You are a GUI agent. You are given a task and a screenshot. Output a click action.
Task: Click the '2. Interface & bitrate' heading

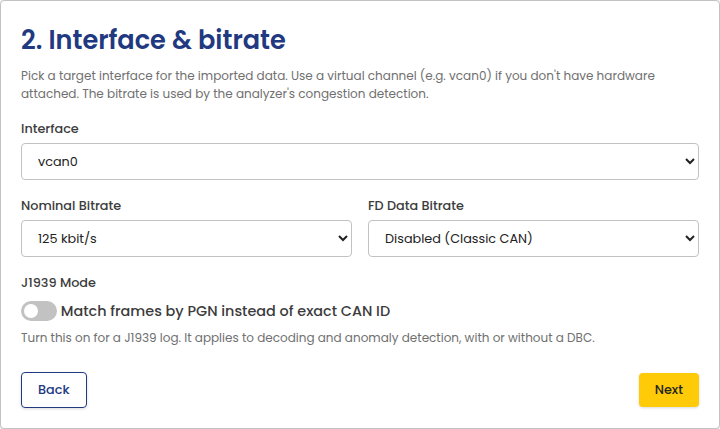pos(153,40)
